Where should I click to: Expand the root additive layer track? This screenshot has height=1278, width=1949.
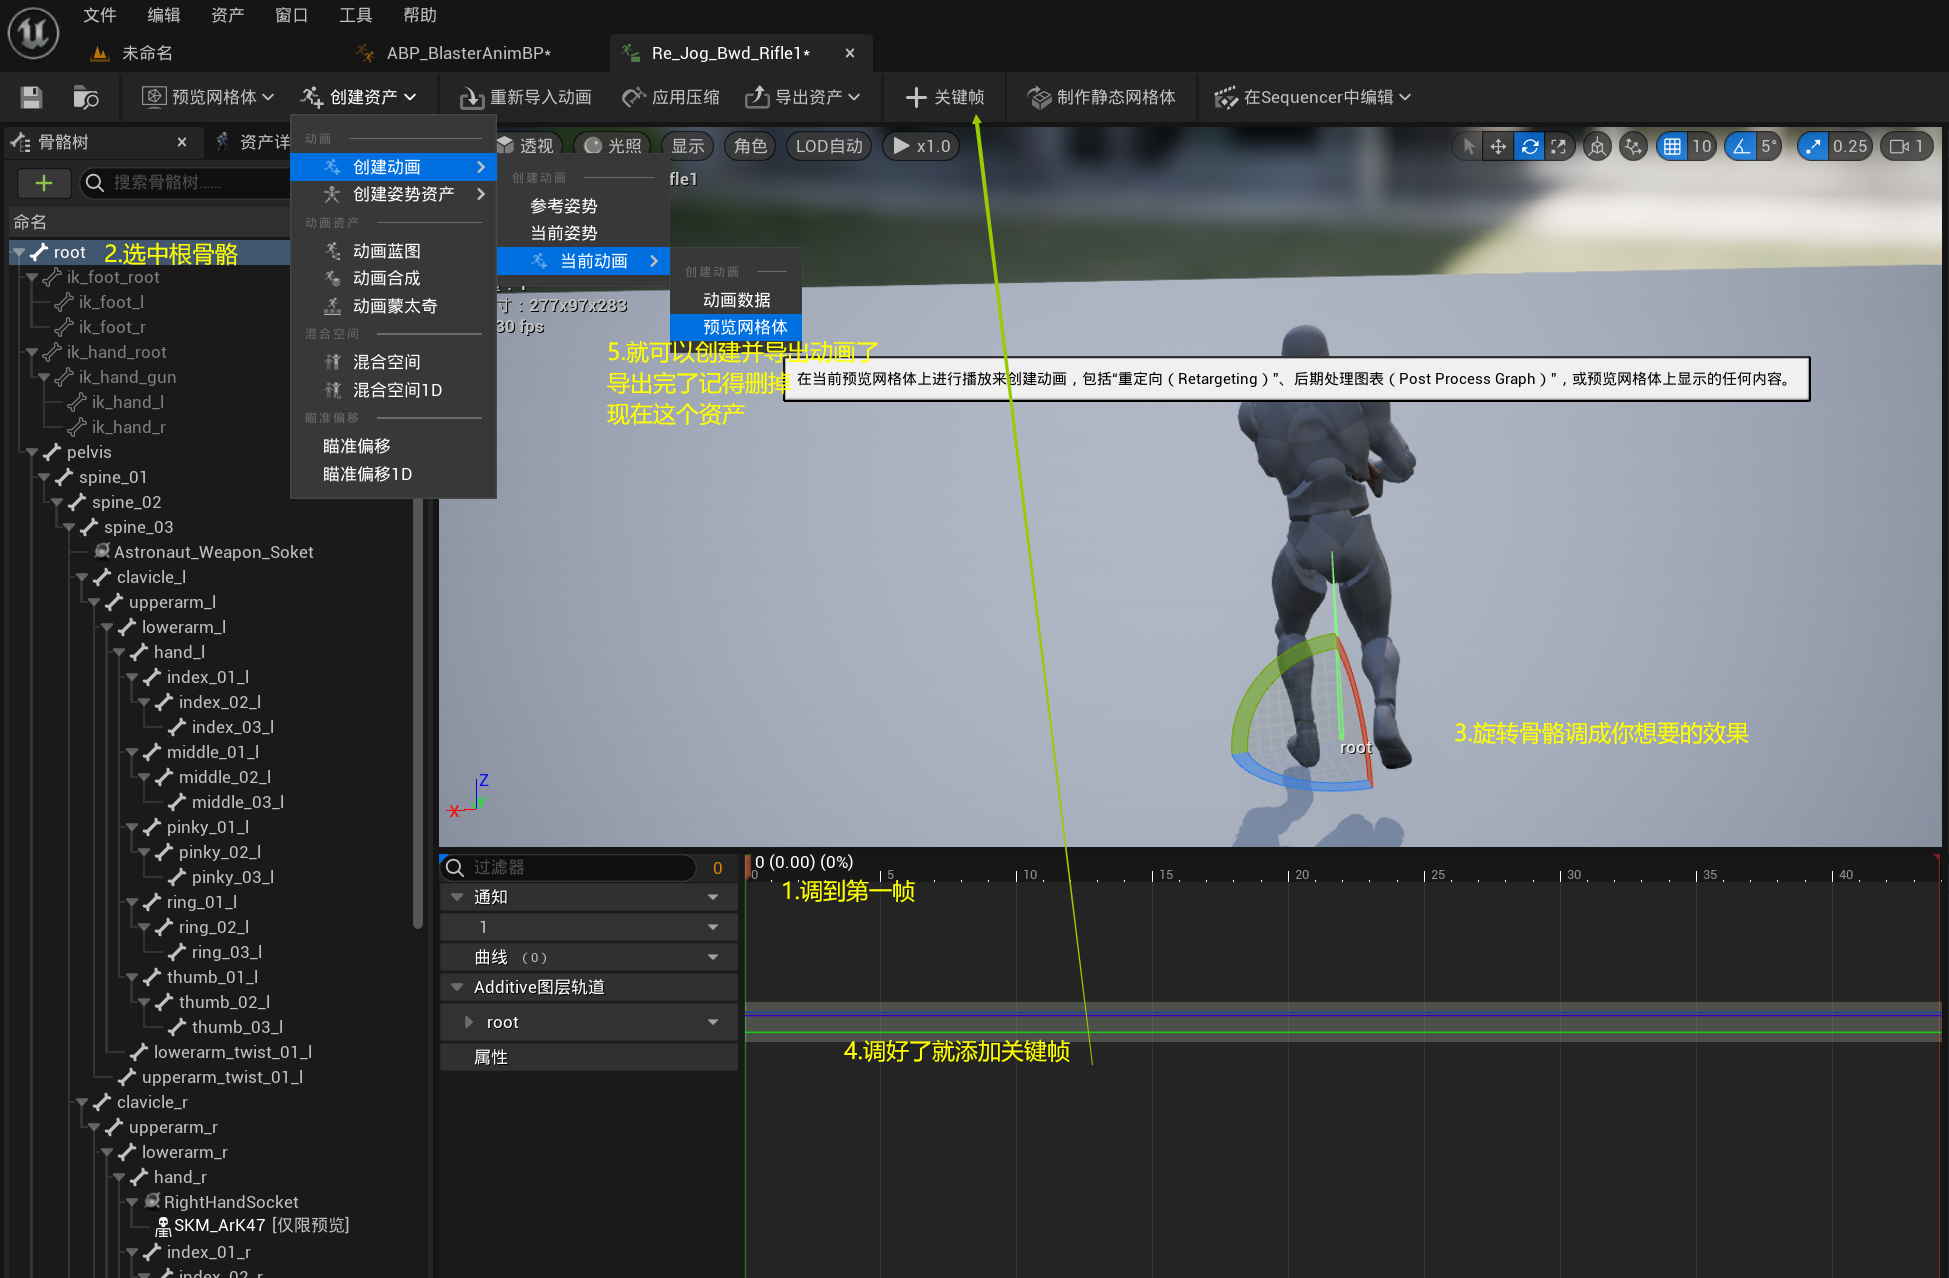coord(468,1022)
